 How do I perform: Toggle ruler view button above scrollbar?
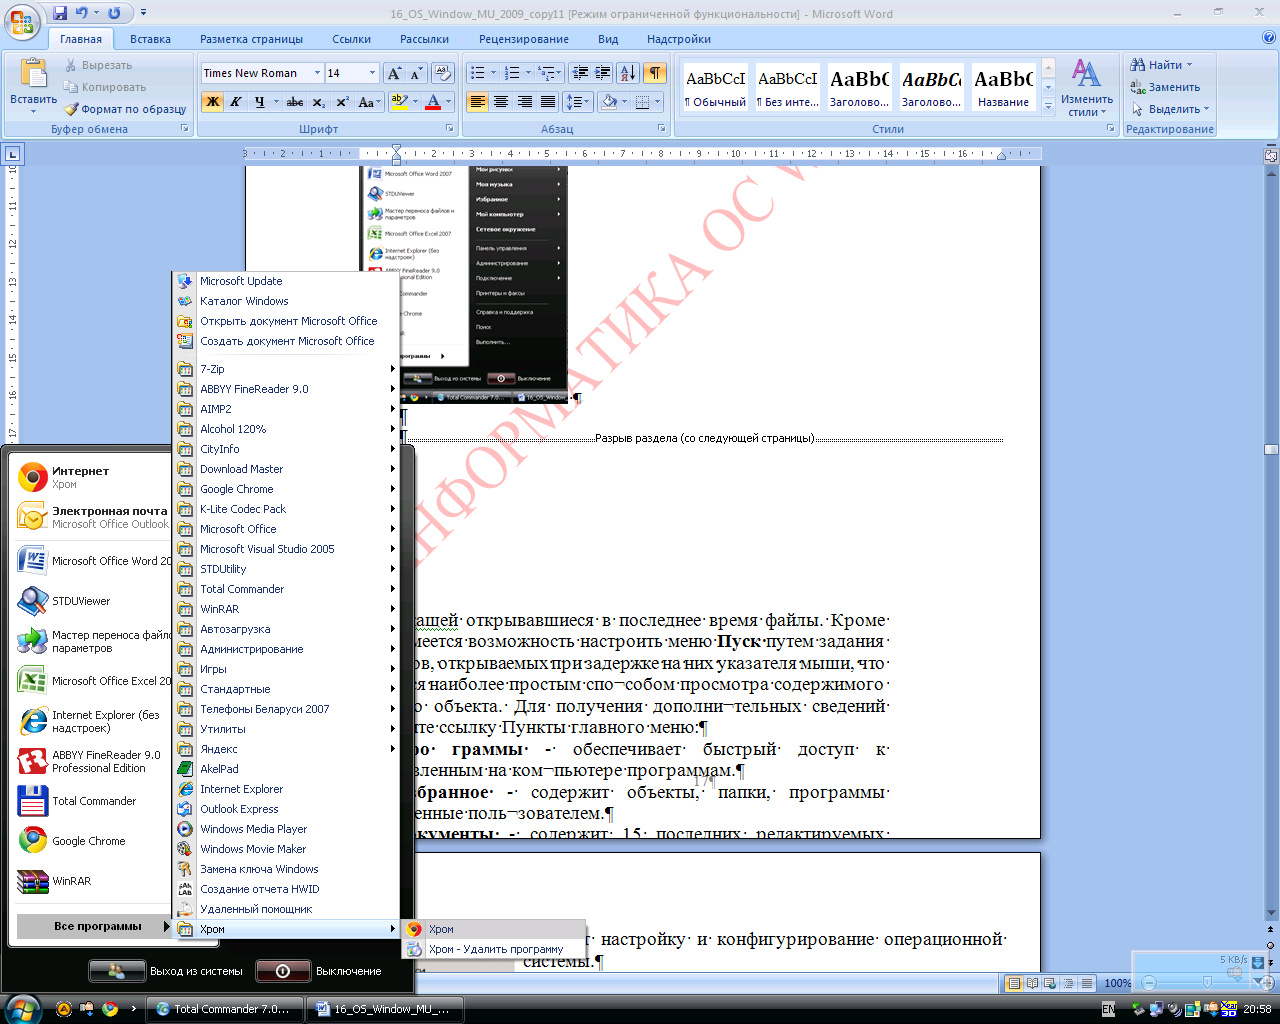(1271, 156)
